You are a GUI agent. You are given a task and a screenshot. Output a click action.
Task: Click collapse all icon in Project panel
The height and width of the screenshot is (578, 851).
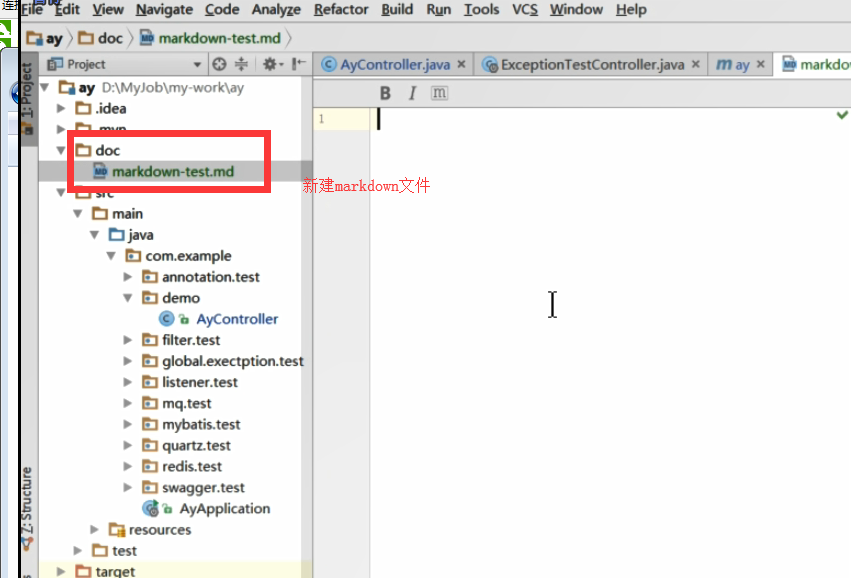click(242, 65)
